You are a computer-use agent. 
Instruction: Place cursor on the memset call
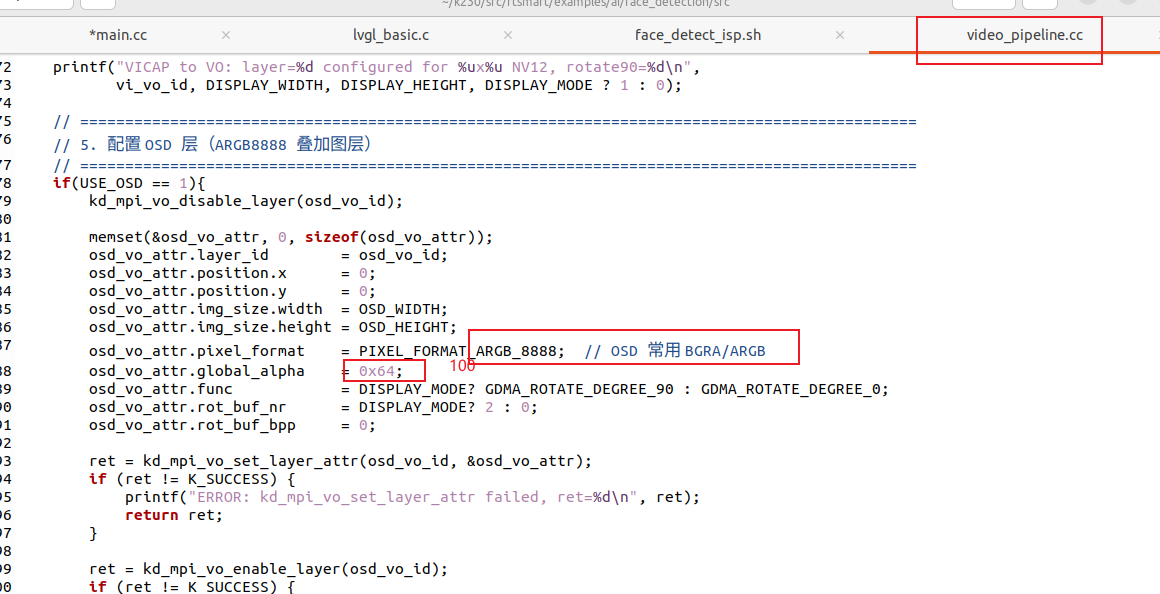tap(115, 237)
